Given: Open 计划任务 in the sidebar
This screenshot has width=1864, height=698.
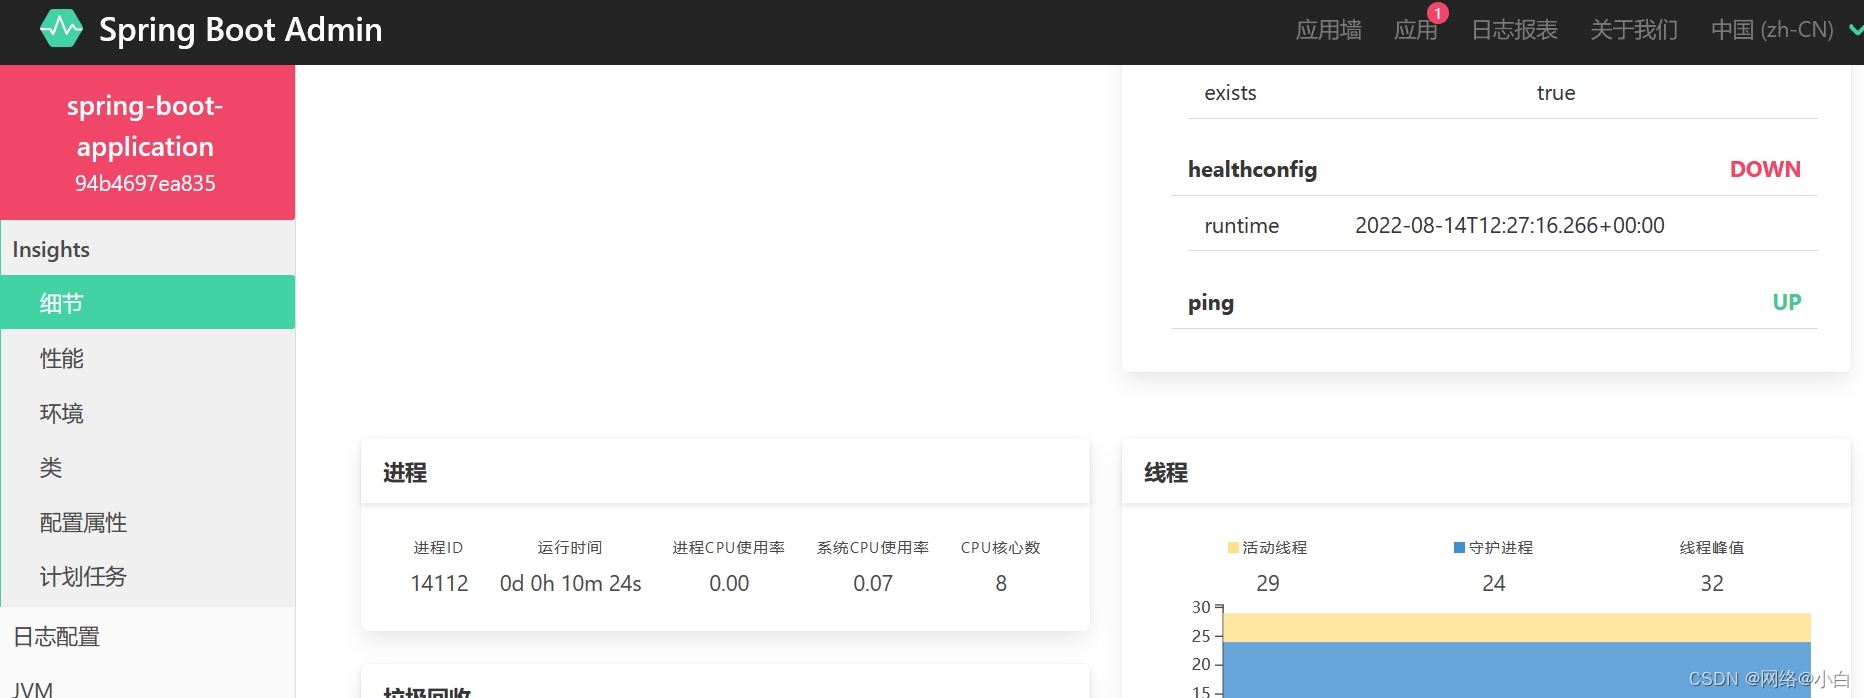Looking at the screenshot, I should 147,576.
